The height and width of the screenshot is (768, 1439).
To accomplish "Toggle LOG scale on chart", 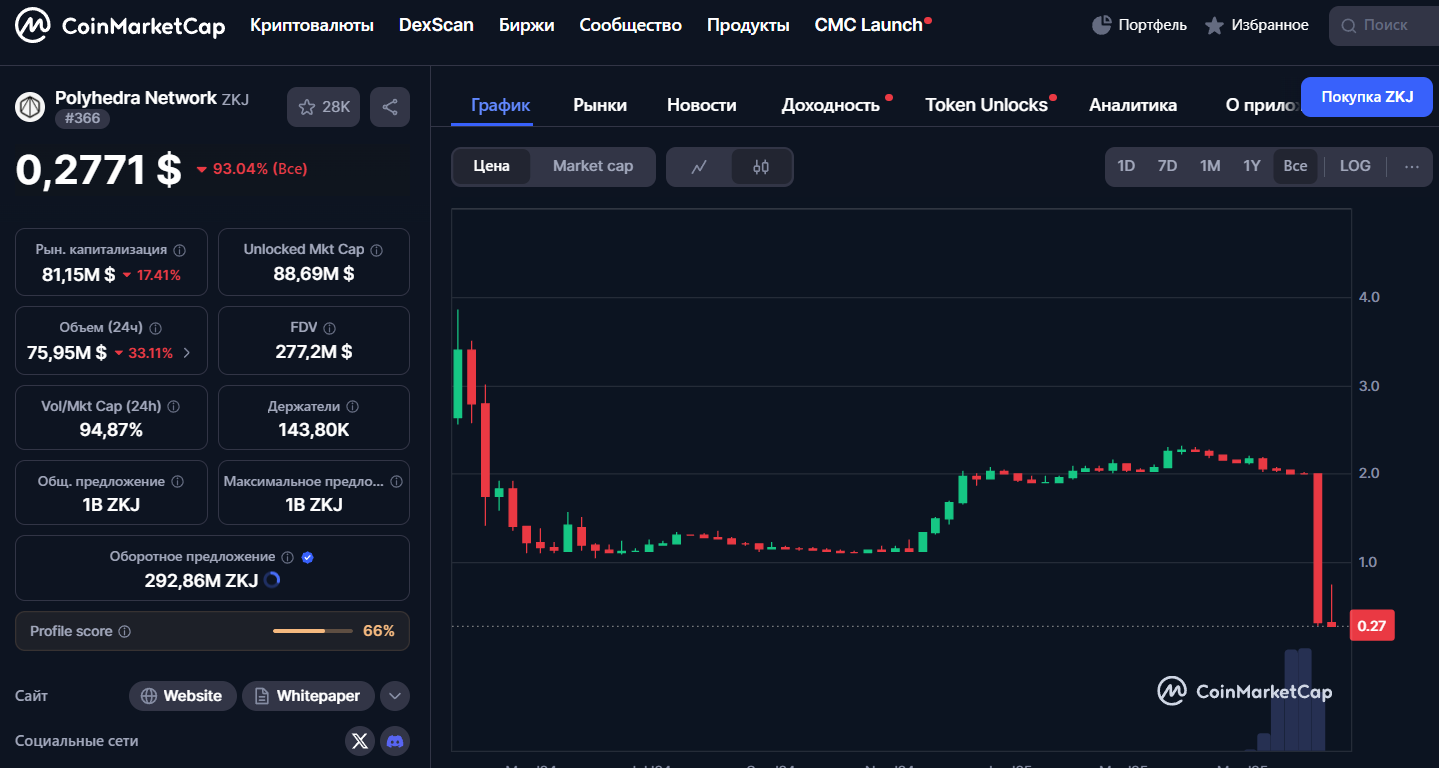I will (x=1355, y=166).
